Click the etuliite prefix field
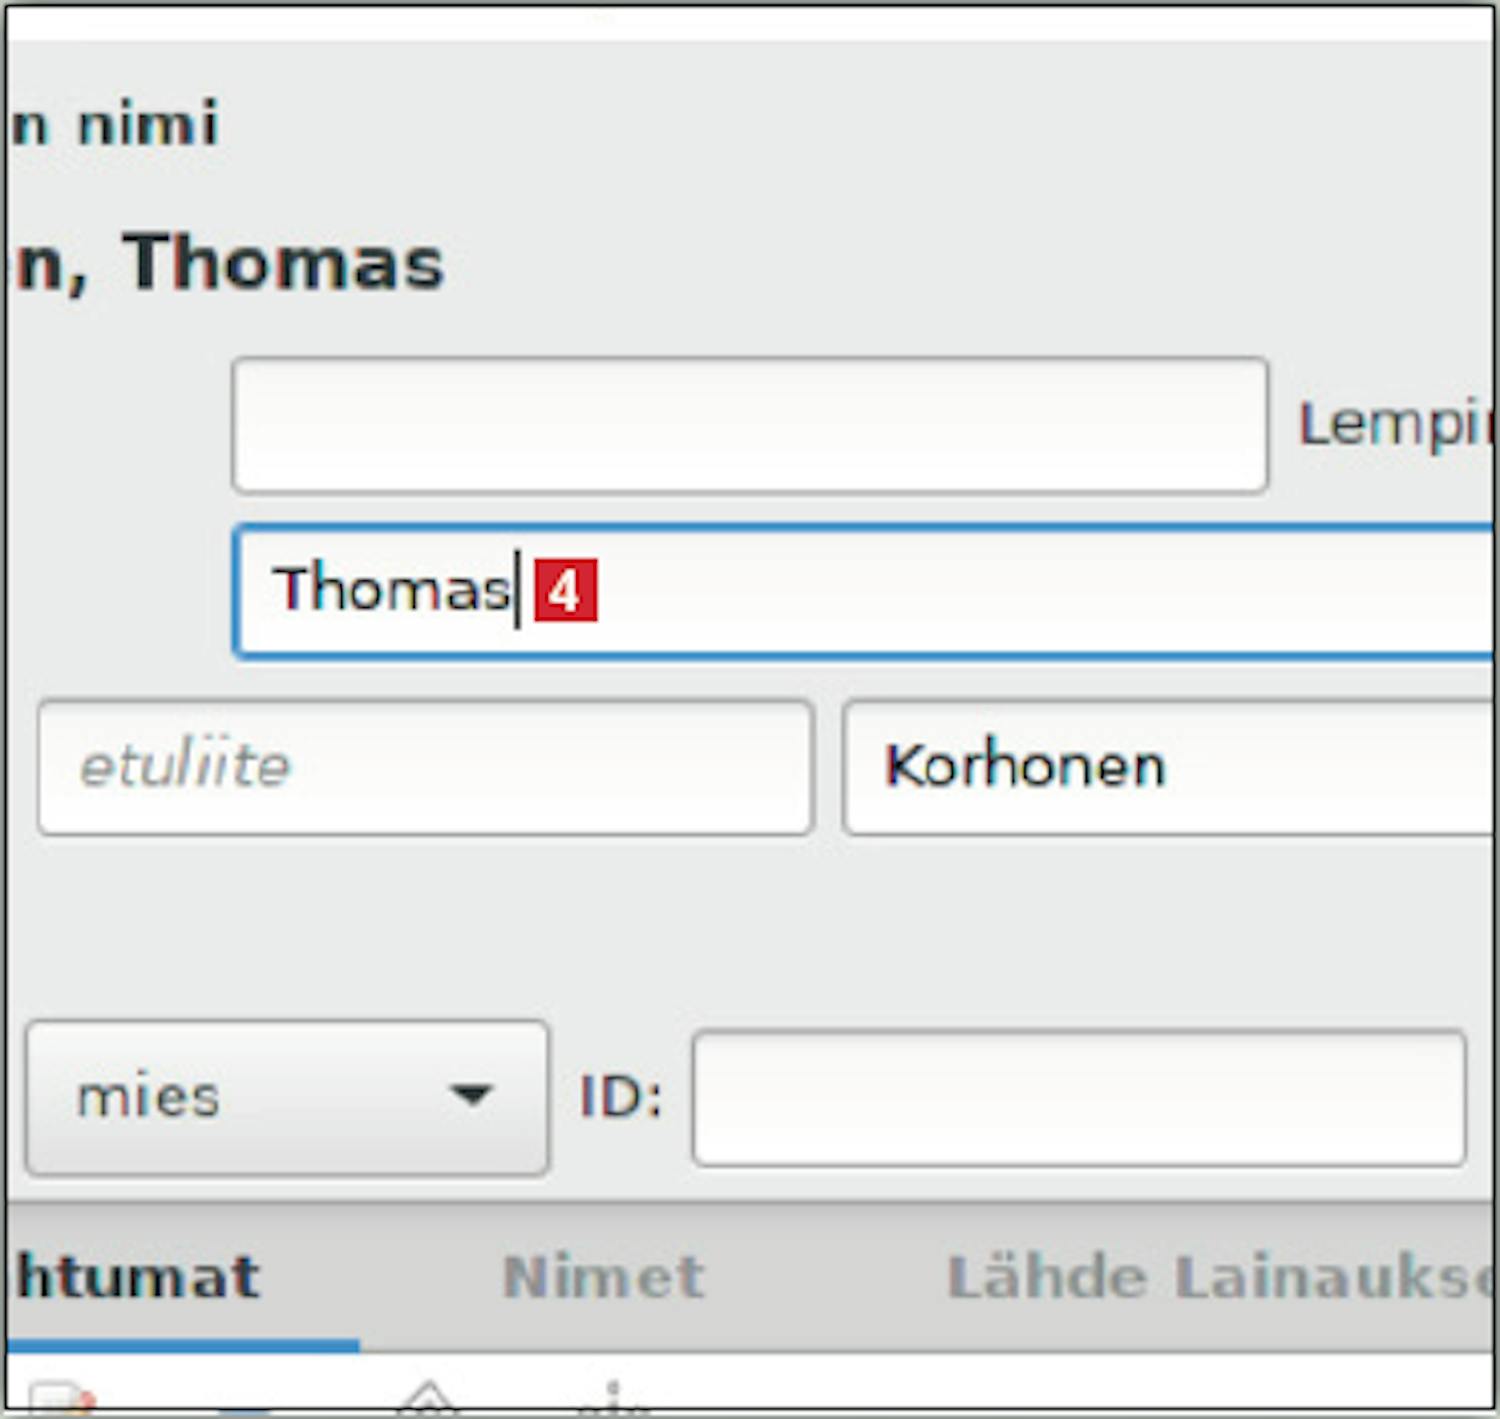The image size is (1500, 1419). click(424, 767)
